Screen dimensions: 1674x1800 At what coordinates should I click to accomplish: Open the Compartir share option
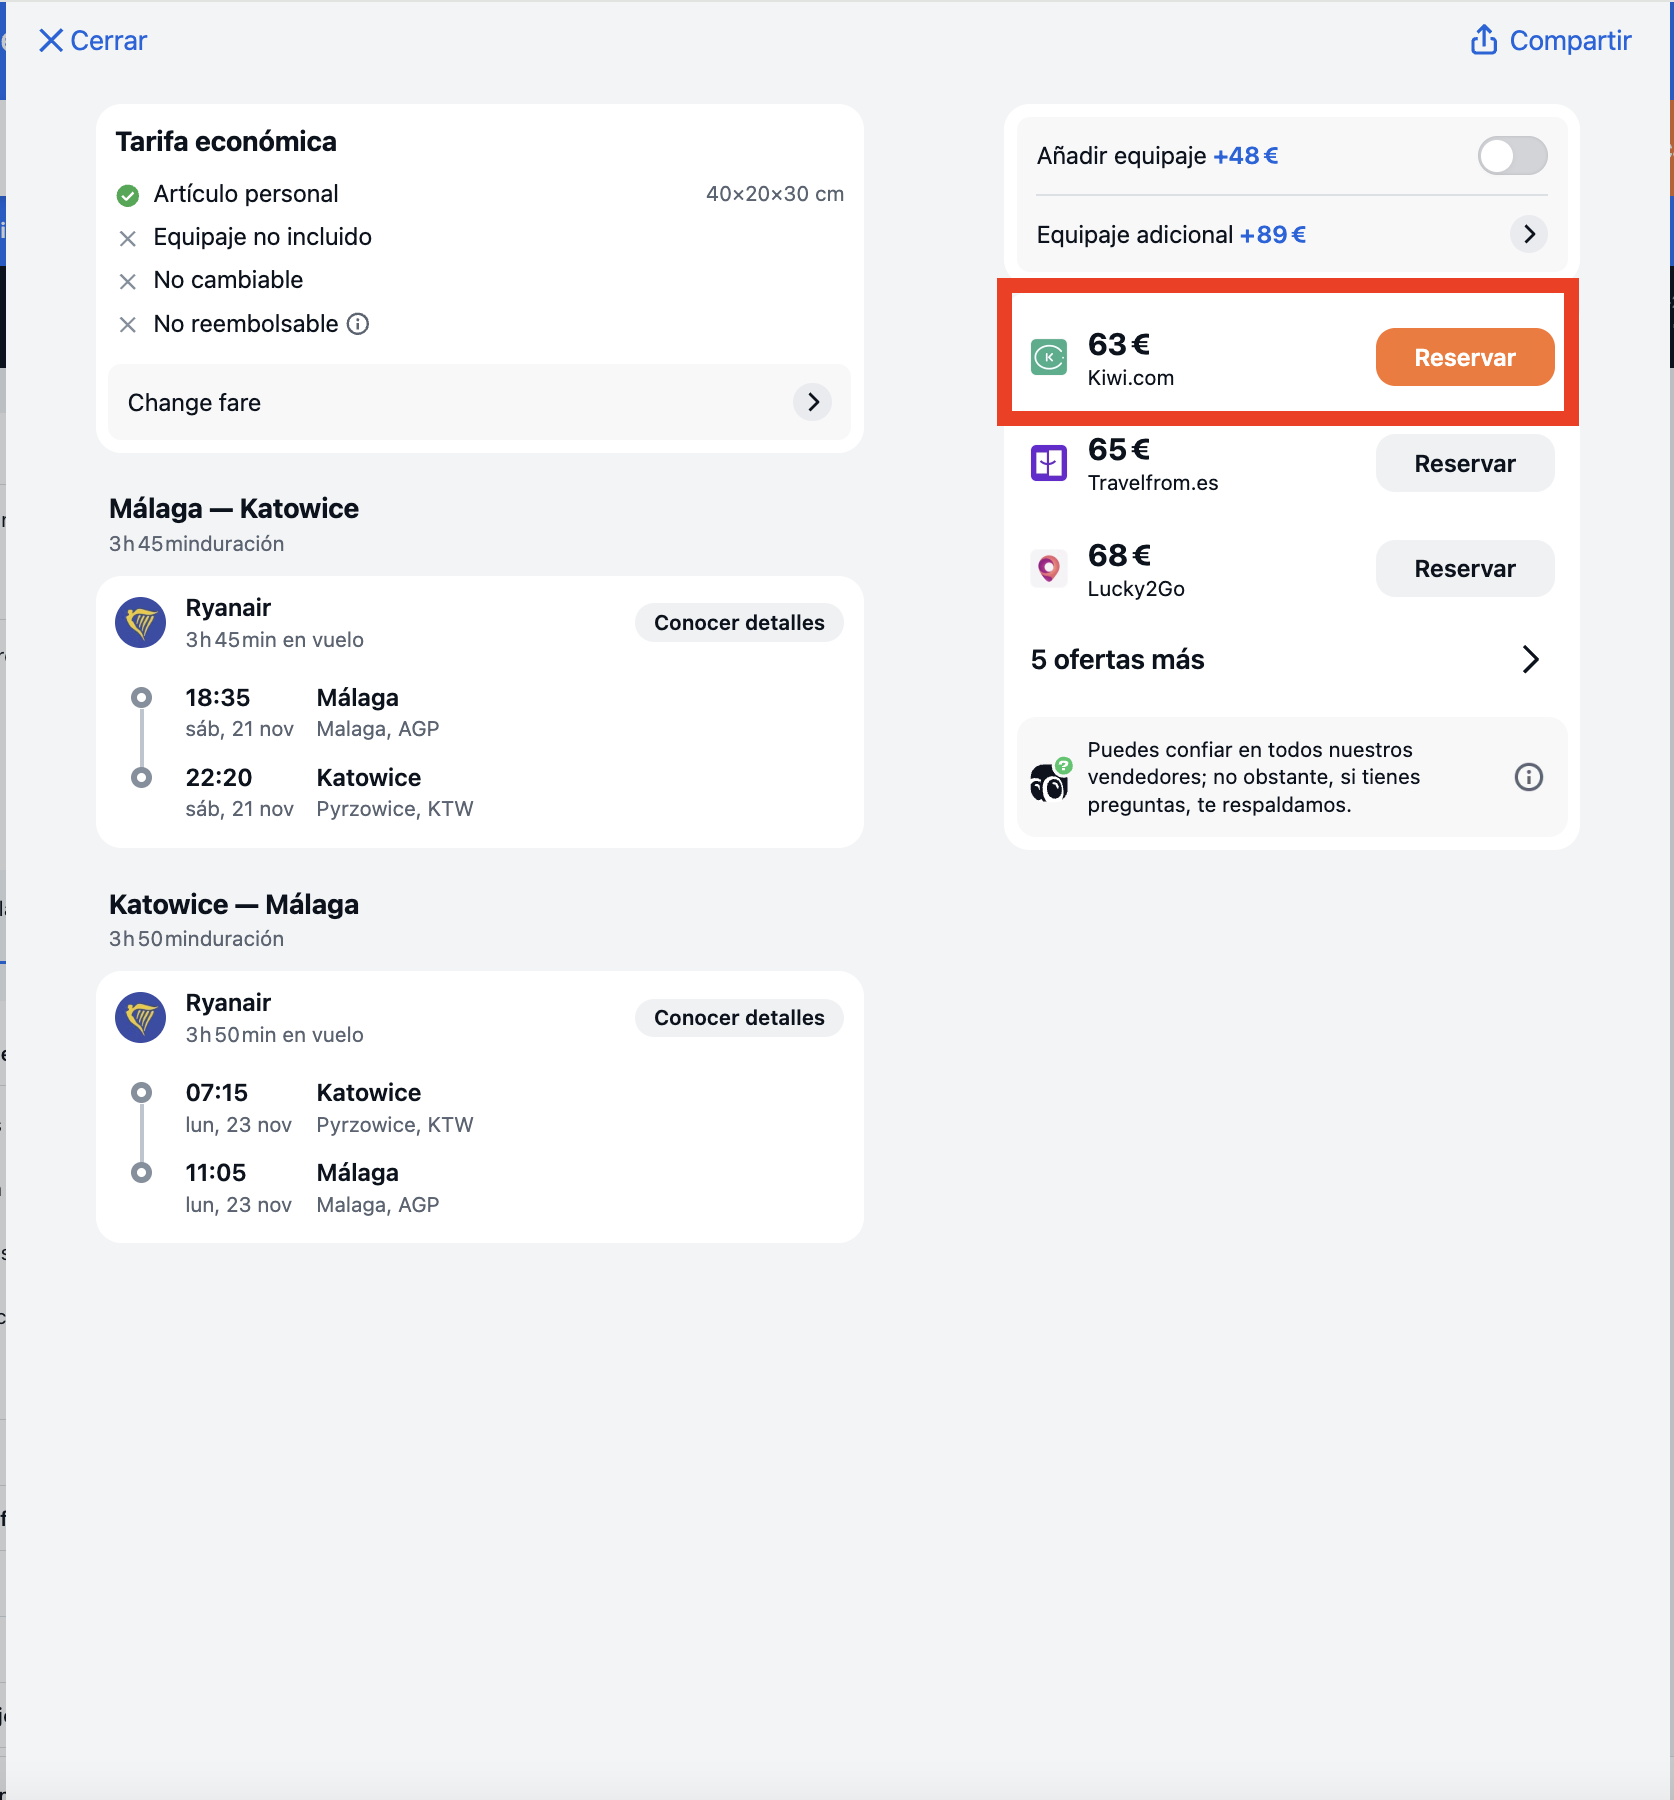click(x=1550, y=41)
